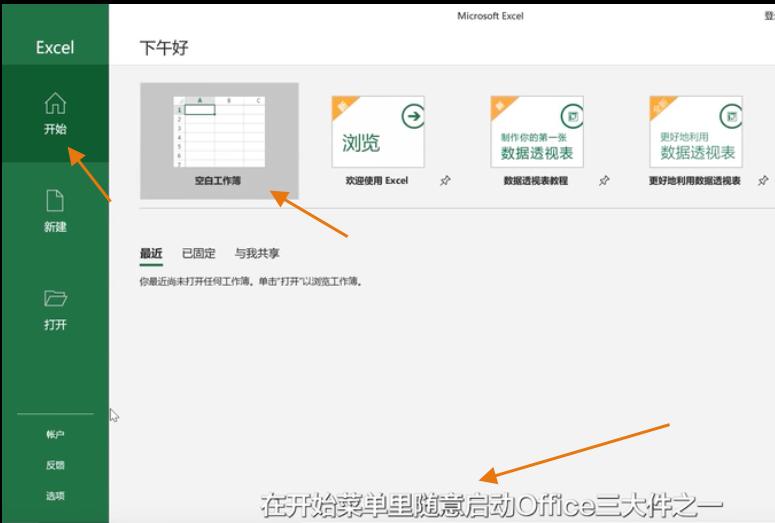Open the 反馈 (Feedback) page

55,465
